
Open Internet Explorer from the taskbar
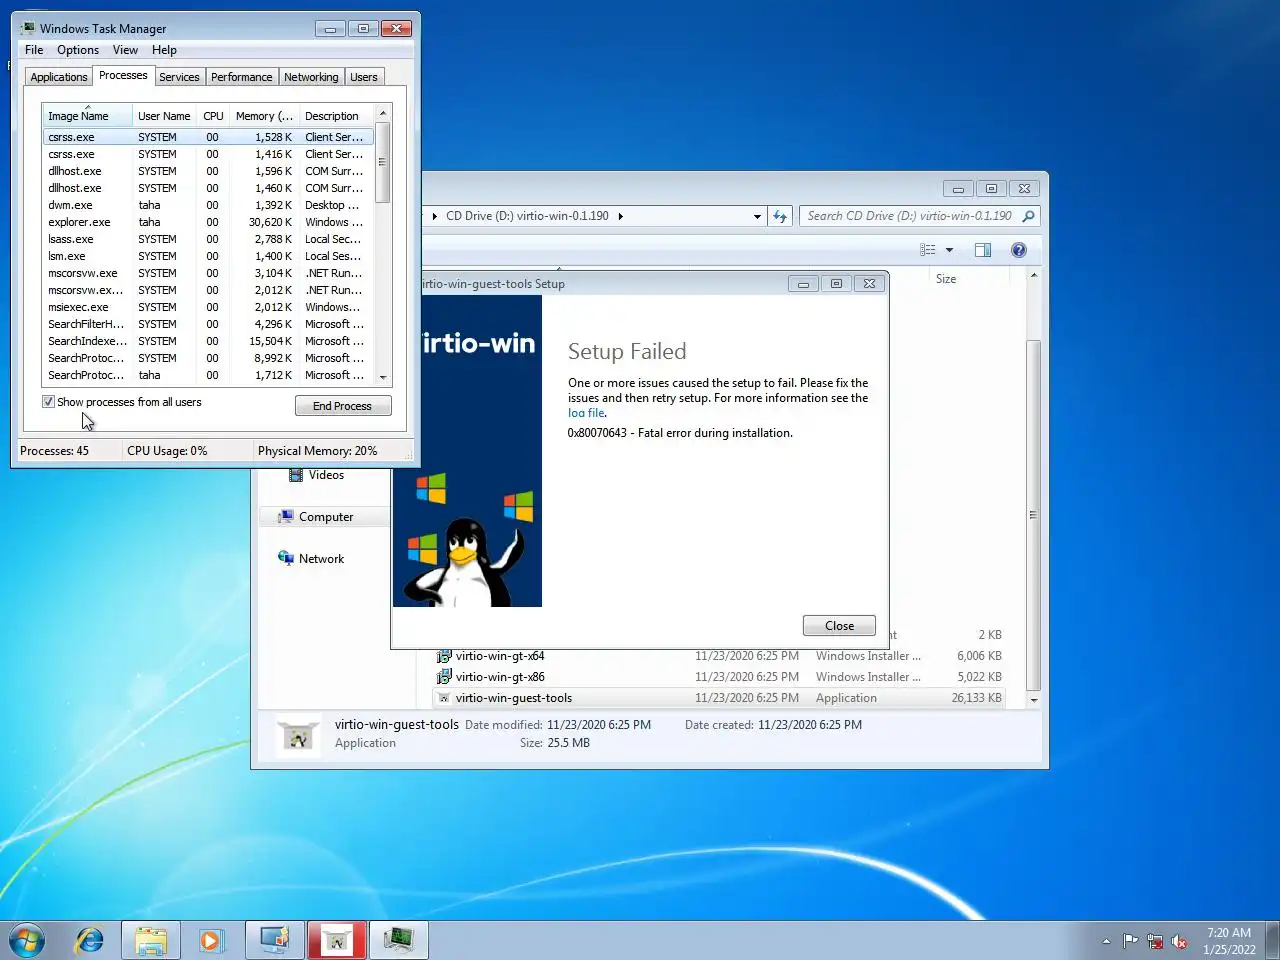(x=90, y=940)
